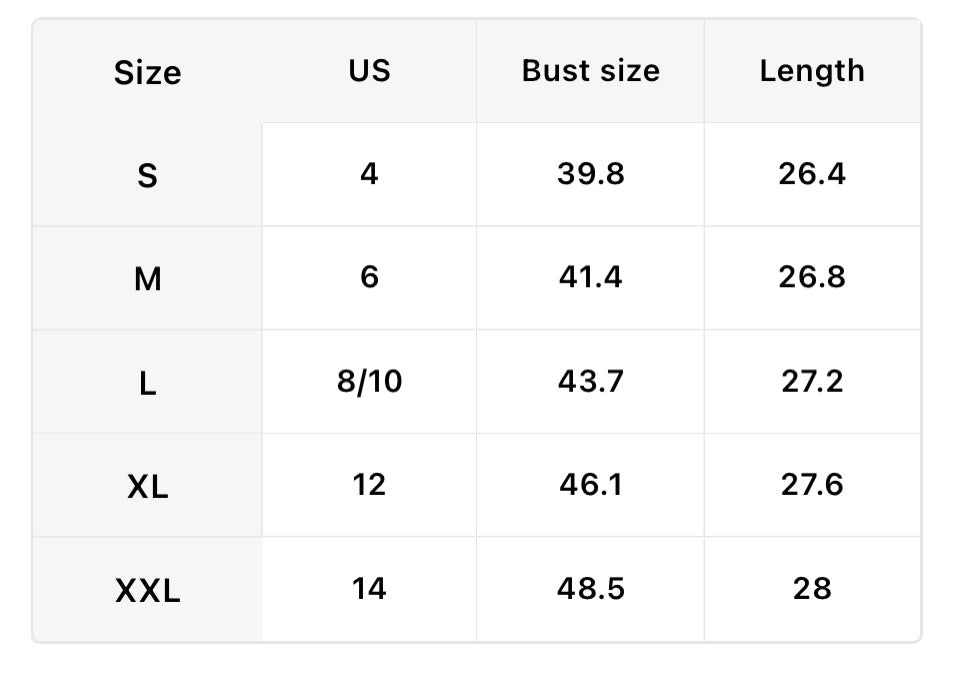Select the M size row label

pyautogui.click(x=147, y=279)
